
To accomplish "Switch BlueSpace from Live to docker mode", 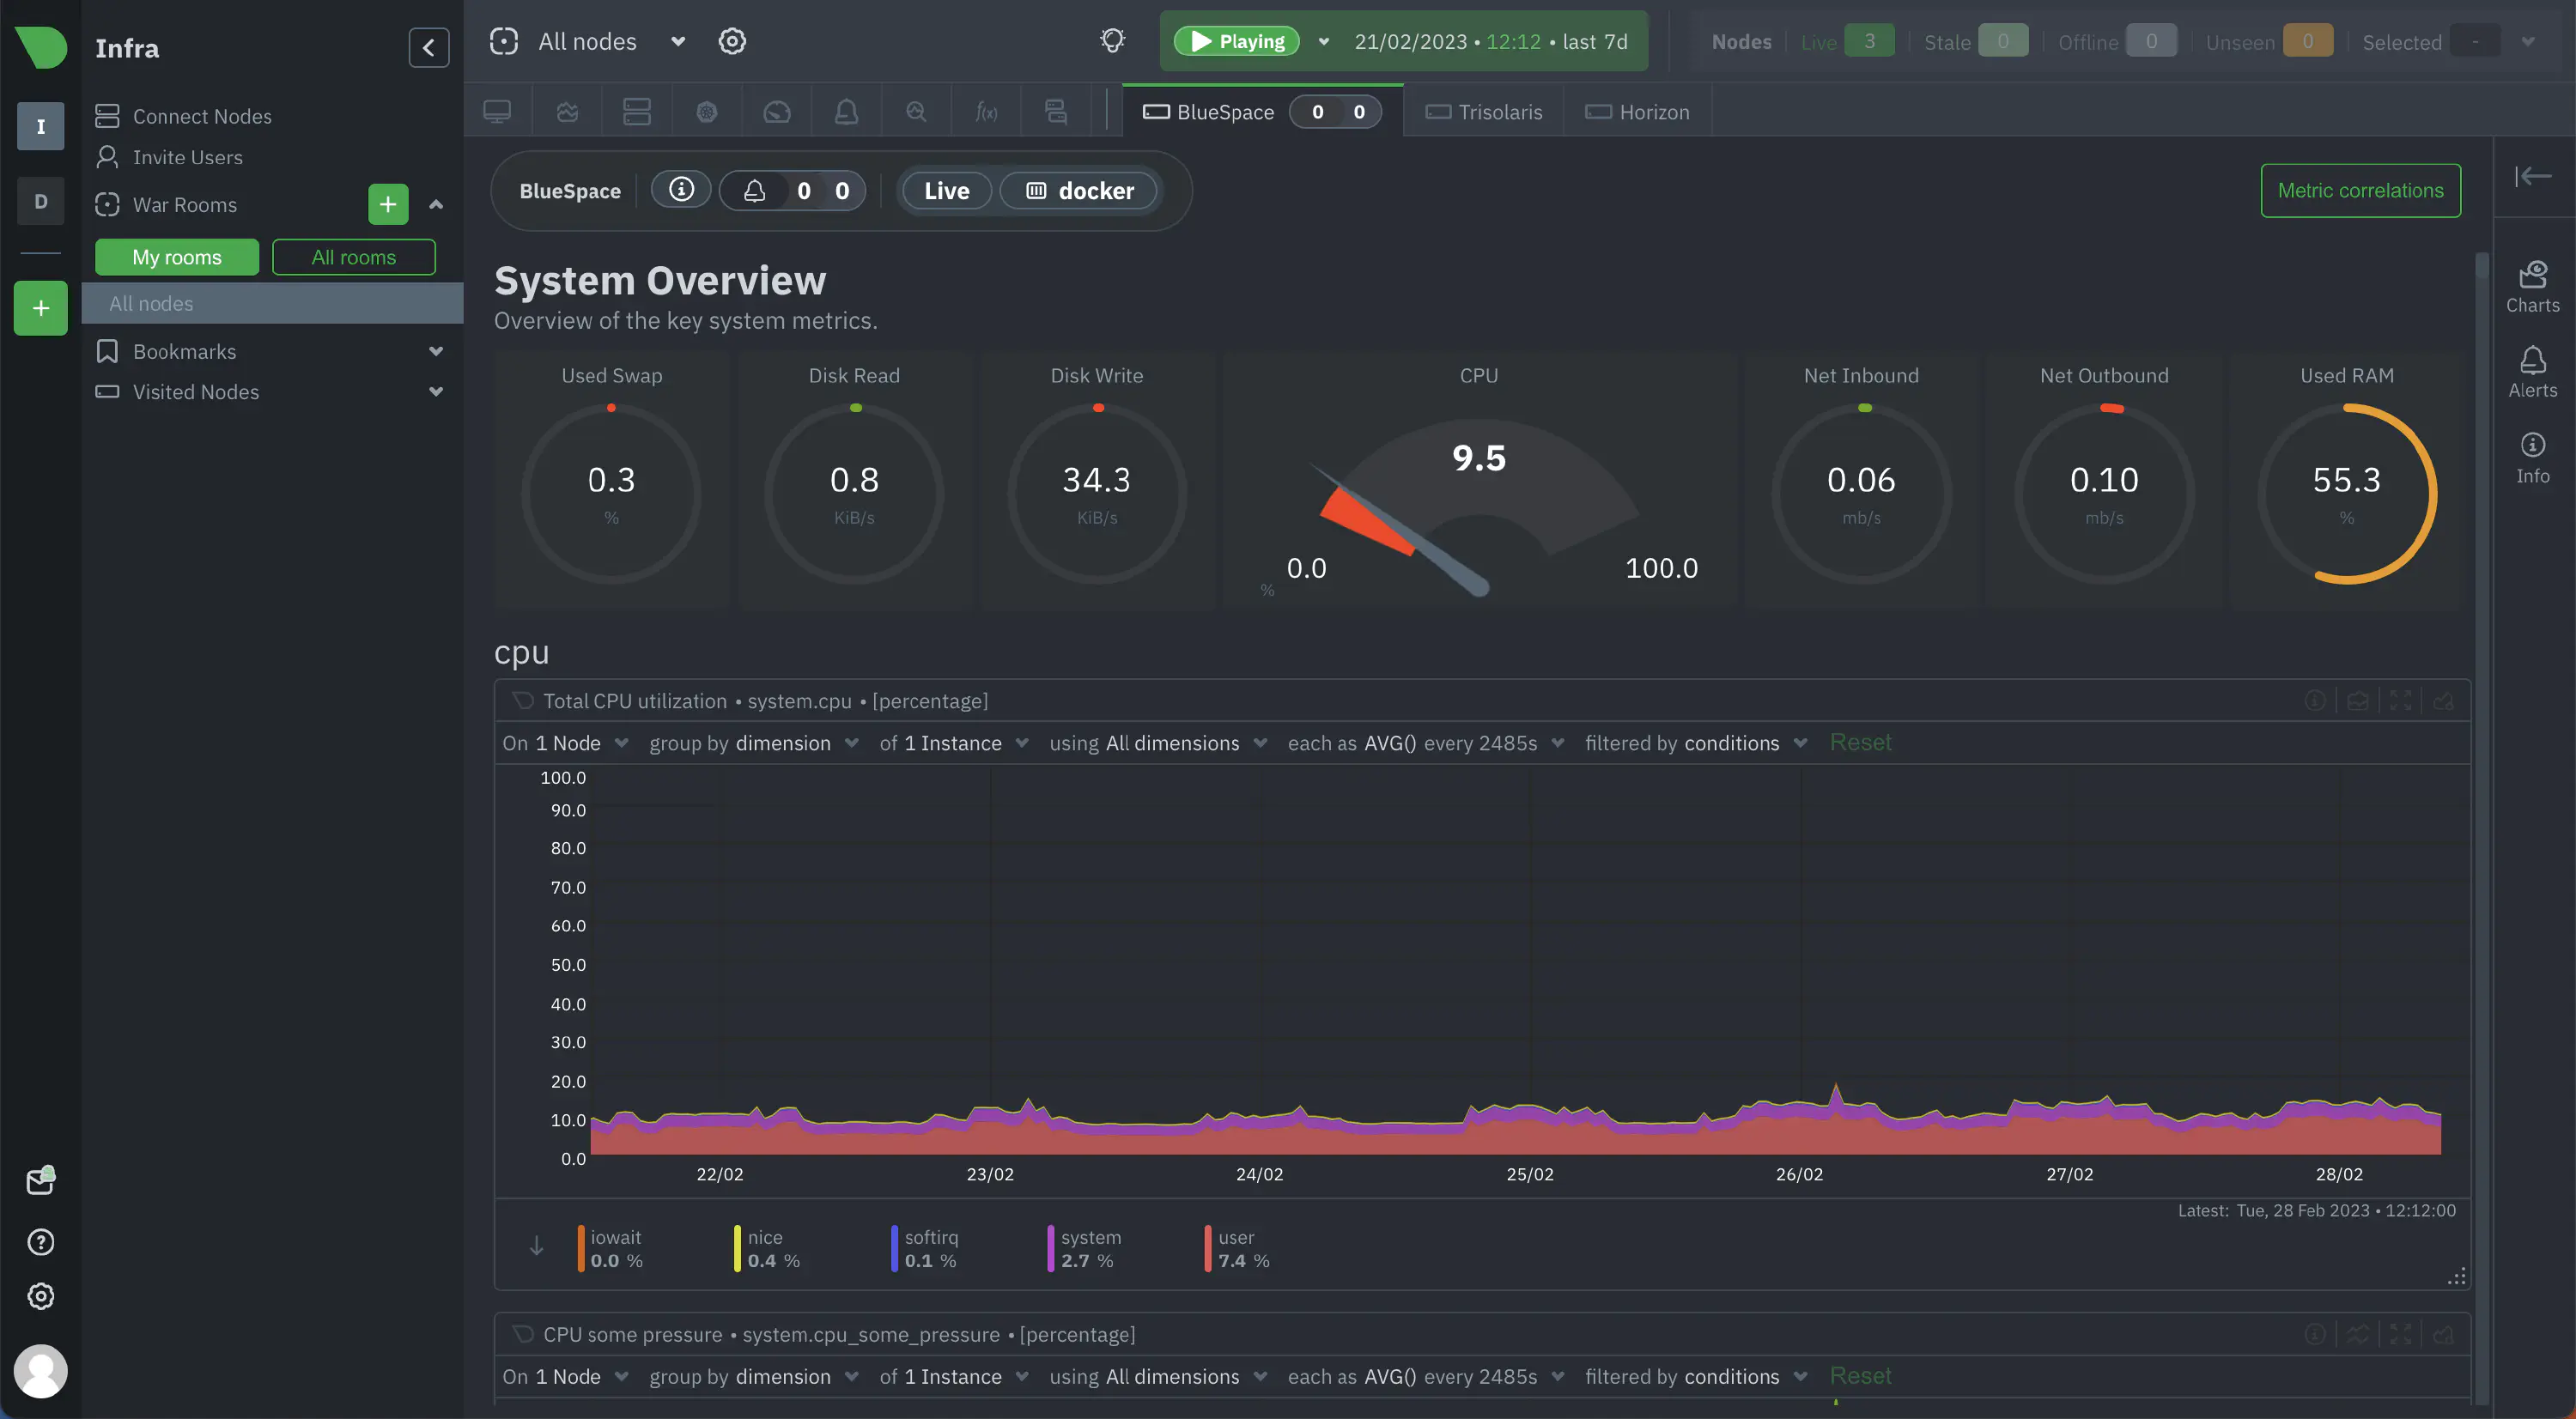I will 1079,190.
